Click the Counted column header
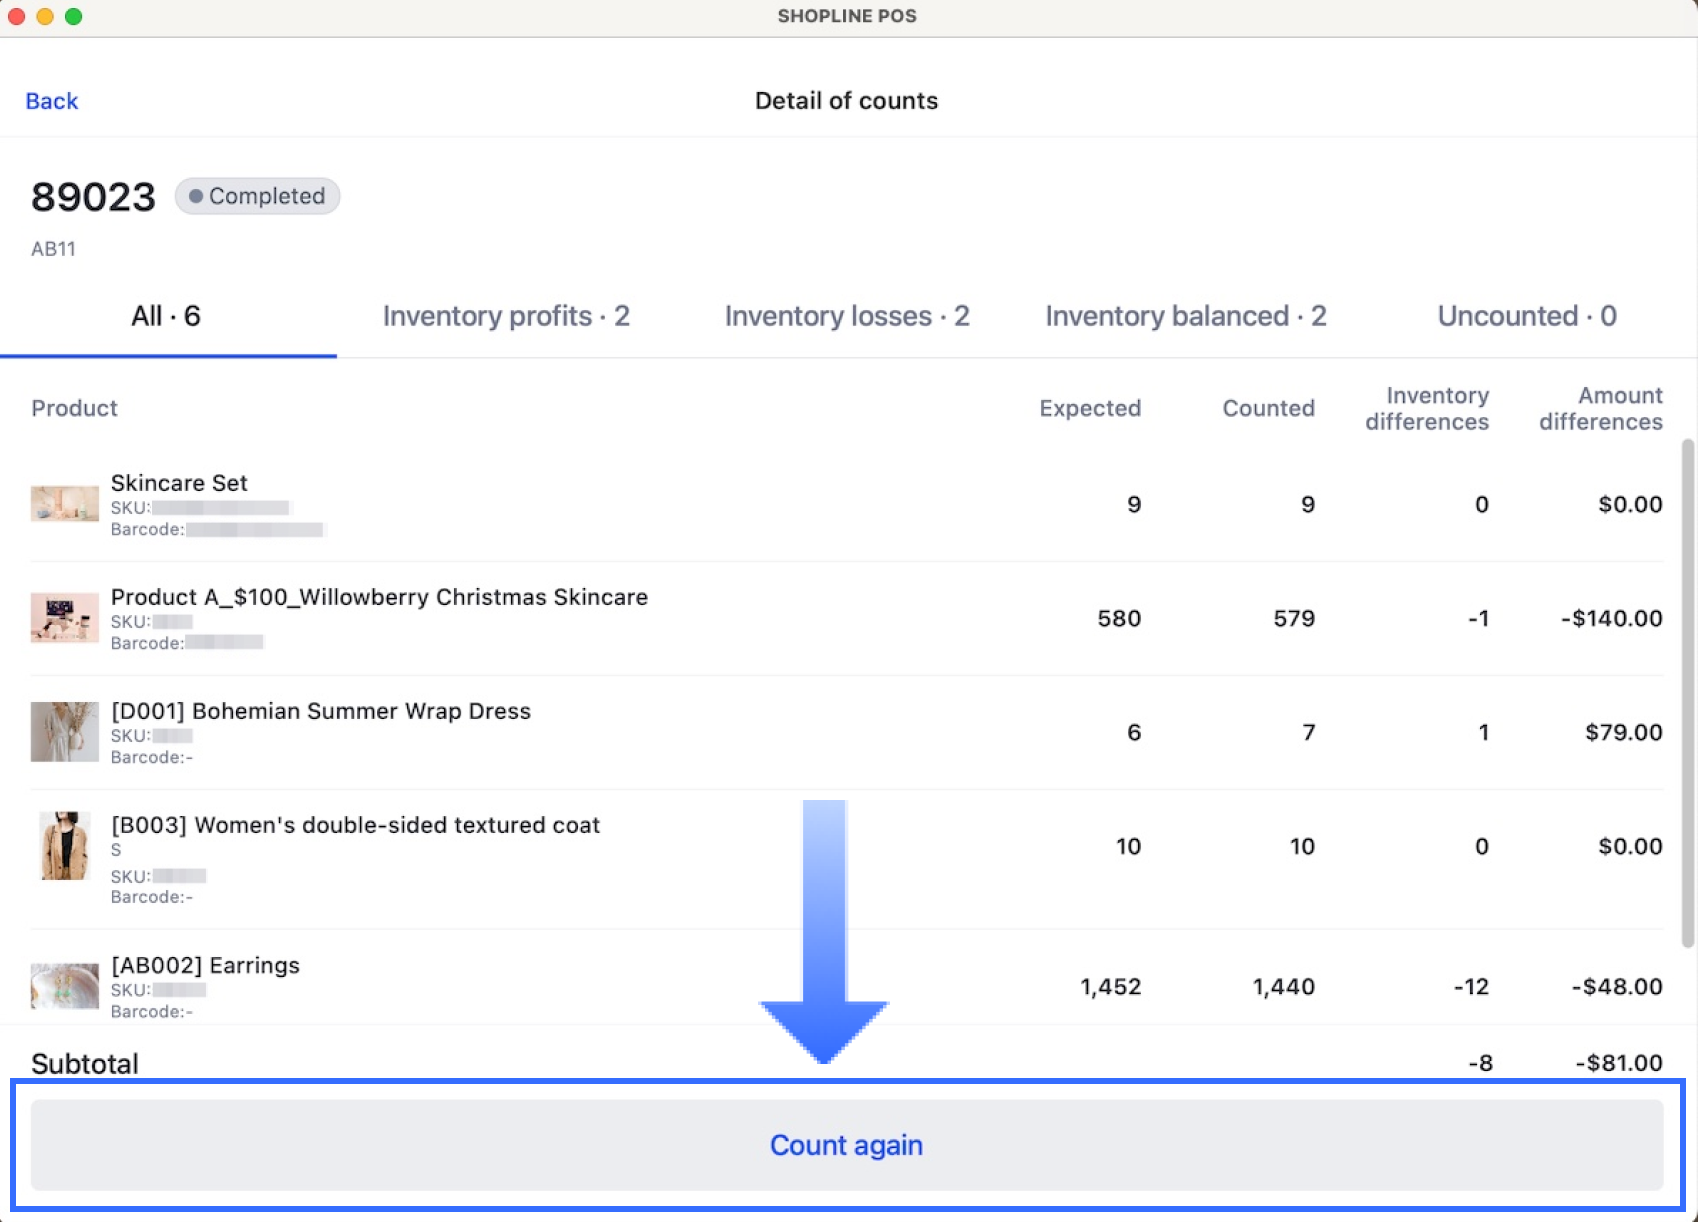1698x1223 pixels. point(1268,408)
